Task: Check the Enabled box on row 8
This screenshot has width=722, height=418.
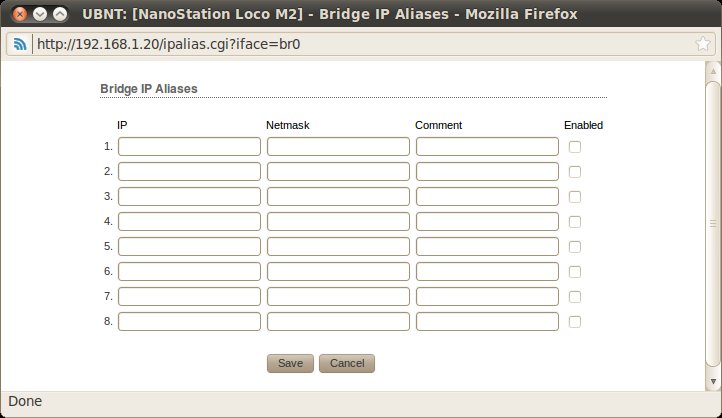Action: click(x=575, y=322)
